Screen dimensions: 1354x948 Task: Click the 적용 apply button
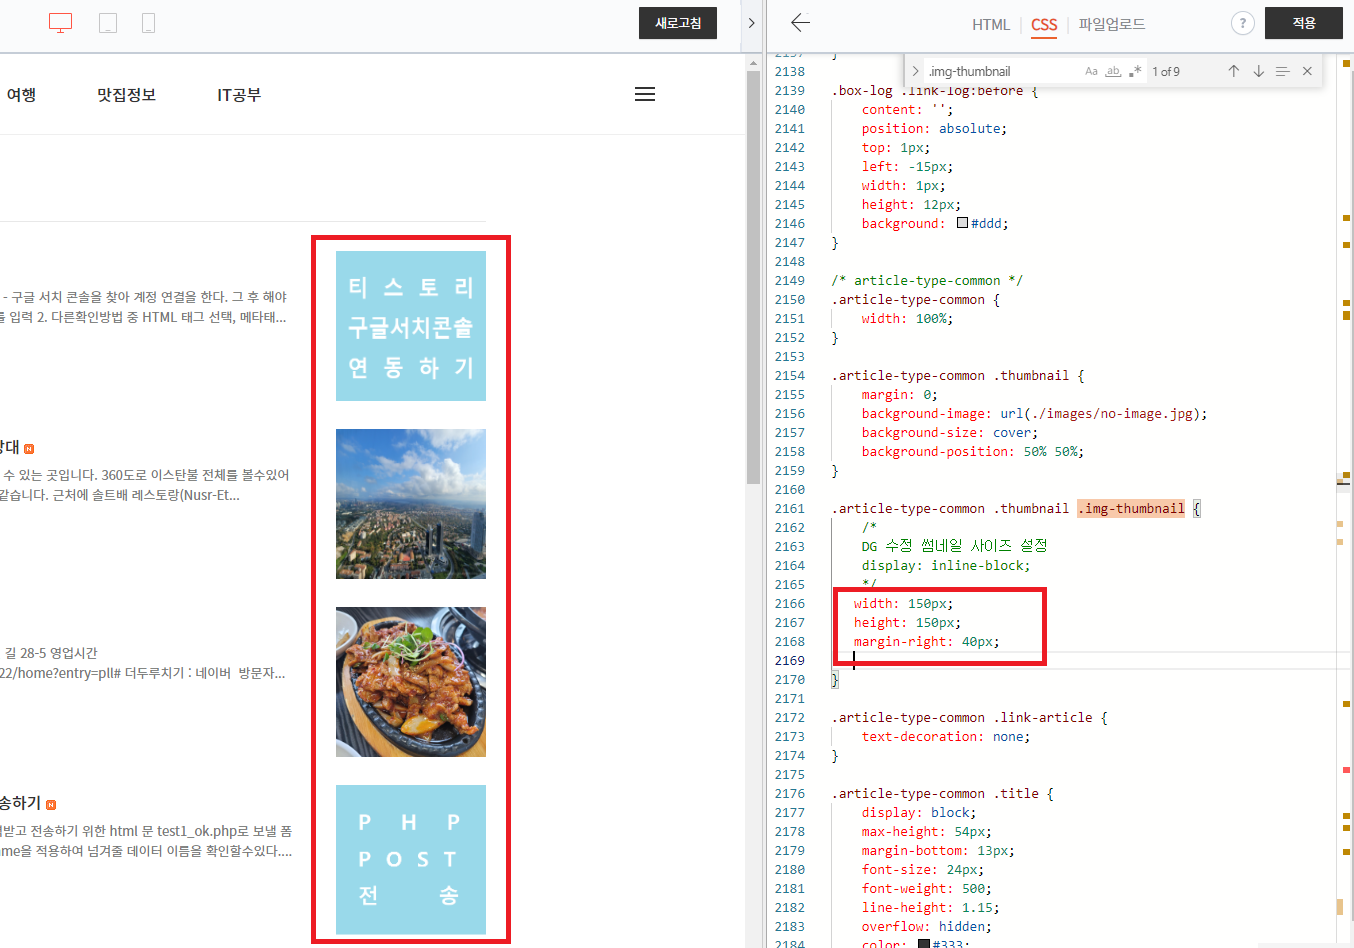(x=1304, y=23)
